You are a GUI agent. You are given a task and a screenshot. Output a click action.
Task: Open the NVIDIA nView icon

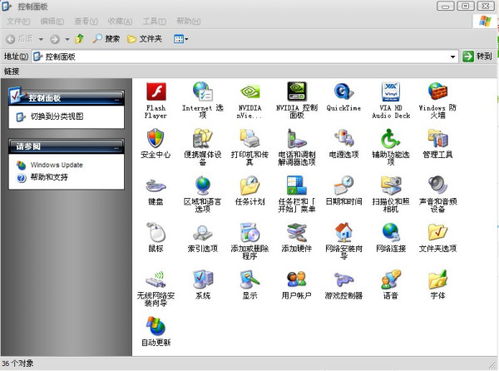click(x=250, y=92)
